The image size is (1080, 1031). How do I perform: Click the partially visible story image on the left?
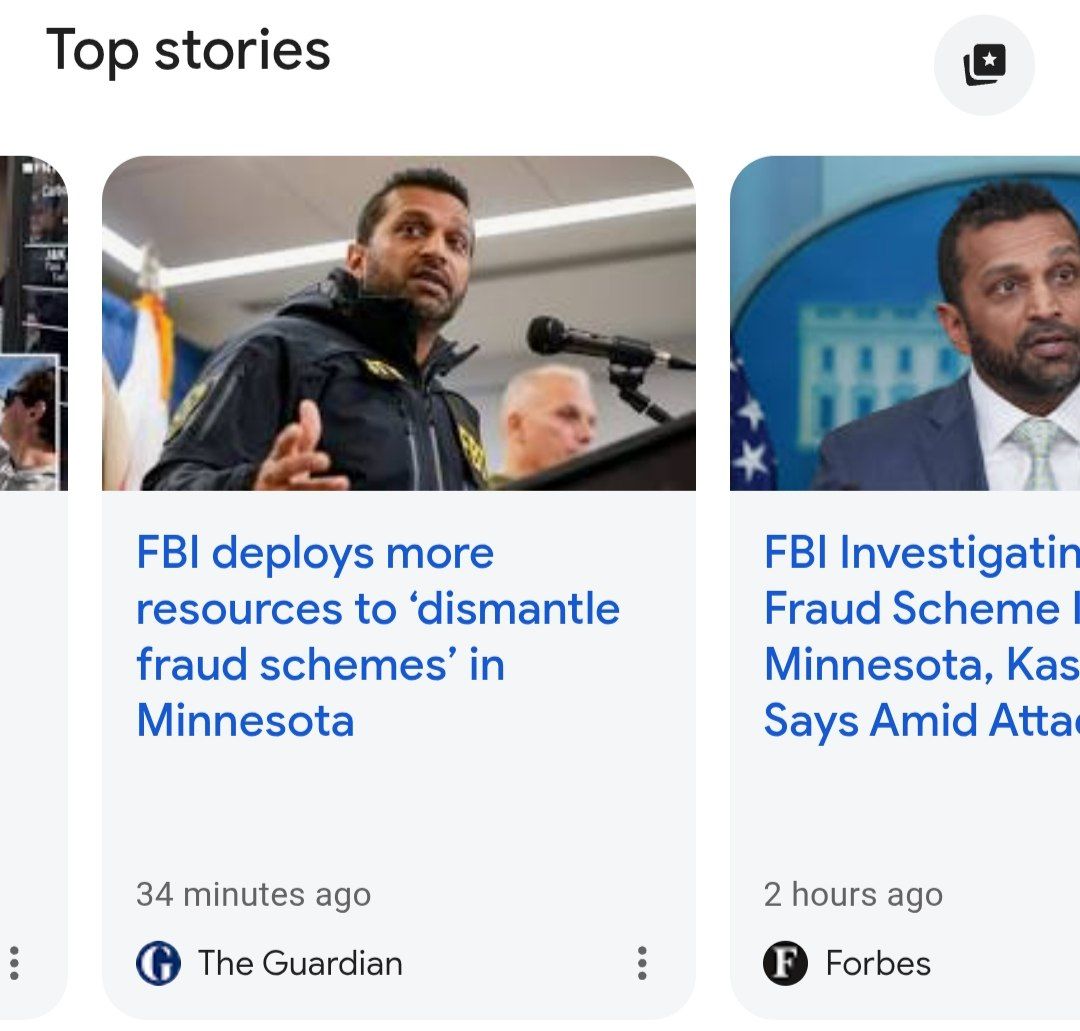pos(33,322)
